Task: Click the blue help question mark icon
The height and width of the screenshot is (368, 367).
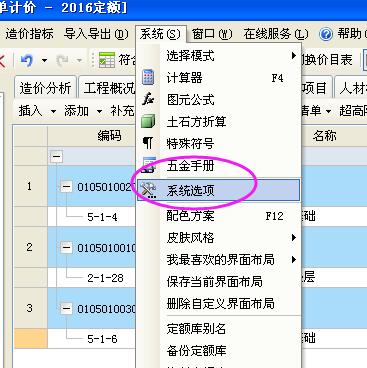Action: (326, 34)
